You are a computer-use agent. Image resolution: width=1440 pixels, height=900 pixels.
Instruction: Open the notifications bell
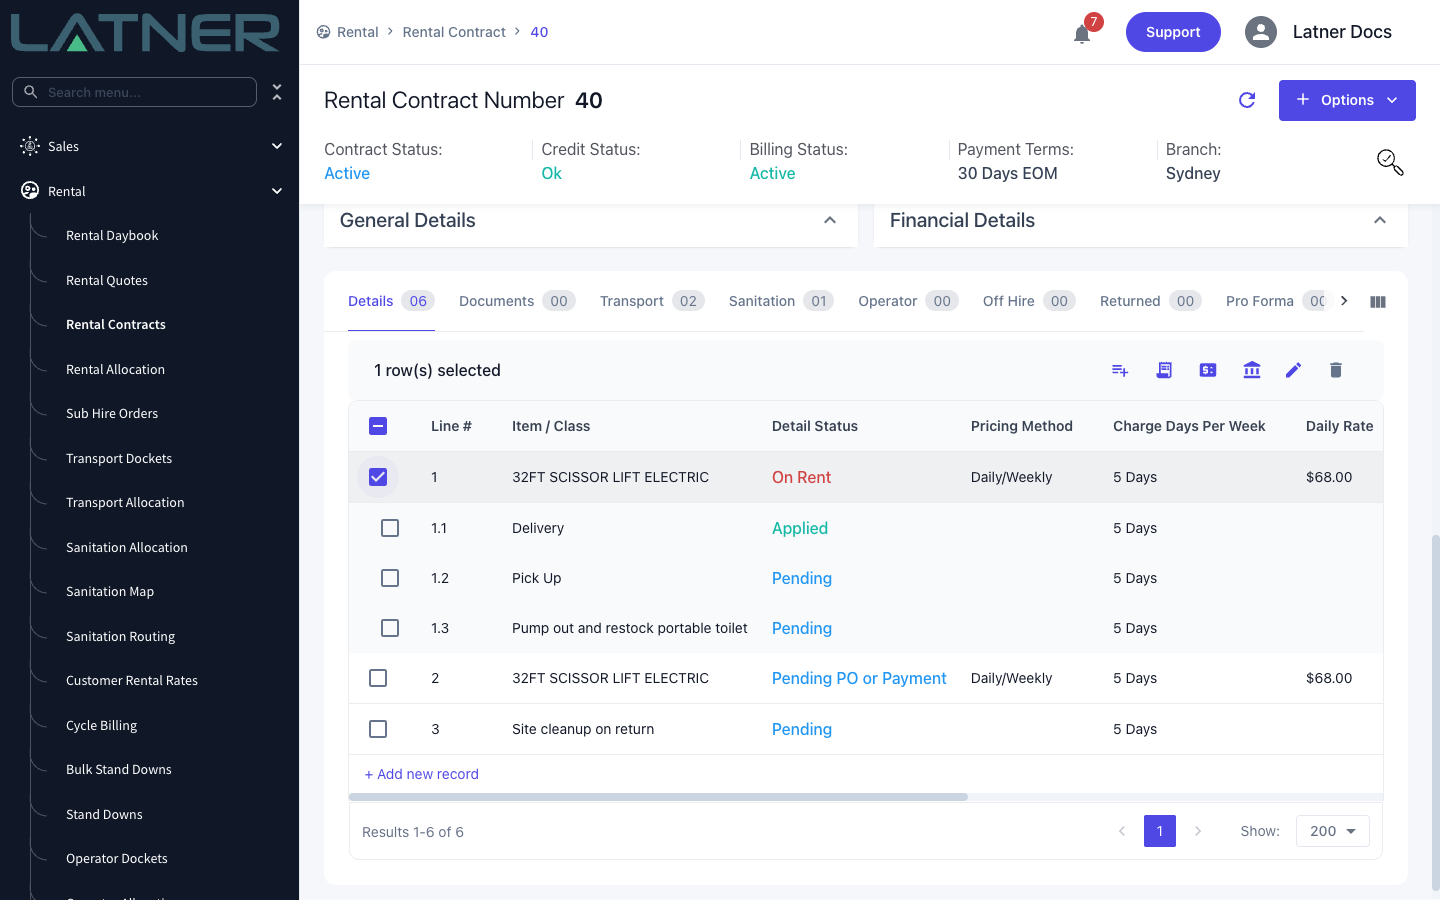pos(1082,34)
